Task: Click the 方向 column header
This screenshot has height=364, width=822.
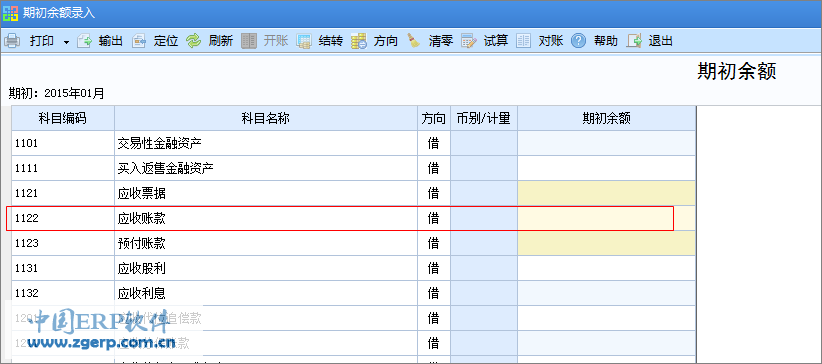Action: click(434, 119)
